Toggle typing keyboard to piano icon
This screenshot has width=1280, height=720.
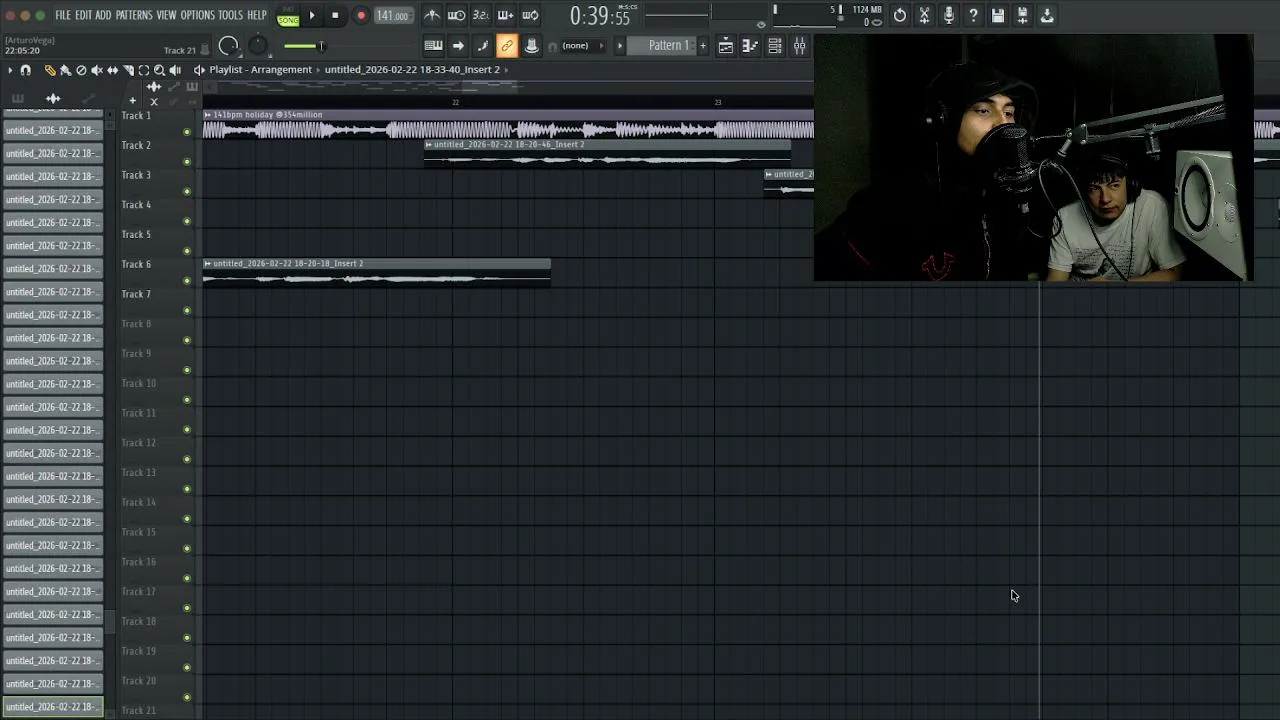433,46
